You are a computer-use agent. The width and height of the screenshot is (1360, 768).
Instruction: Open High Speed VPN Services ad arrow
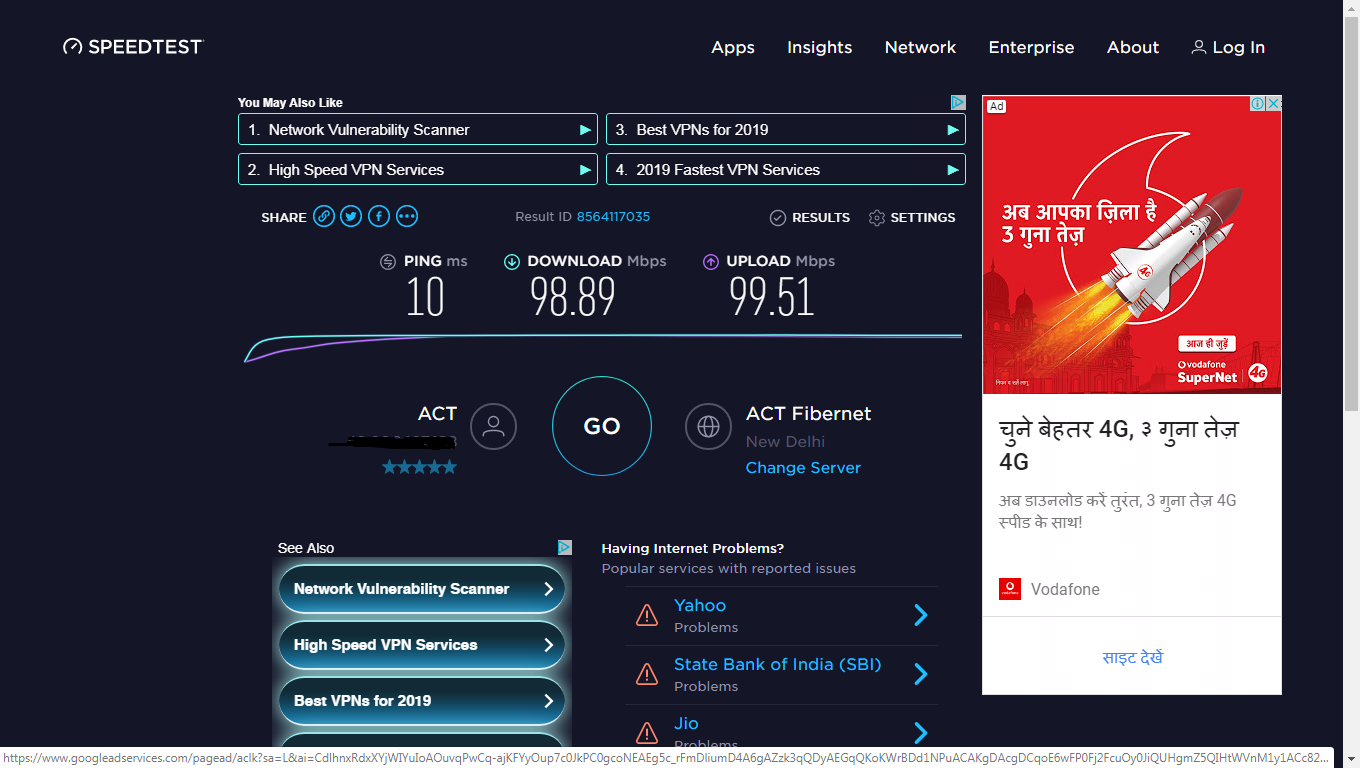point(586,170)
